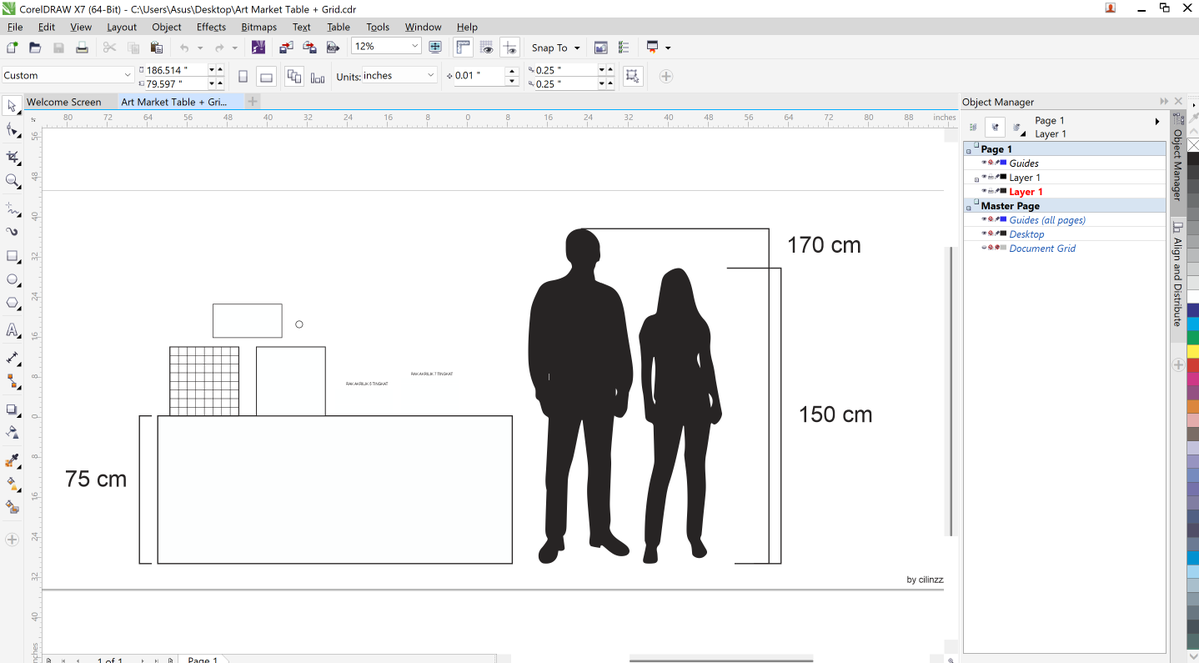Select the Smart Fill tool
The height and width of the screenshot is (663, 1199).
tap(11, 506)
